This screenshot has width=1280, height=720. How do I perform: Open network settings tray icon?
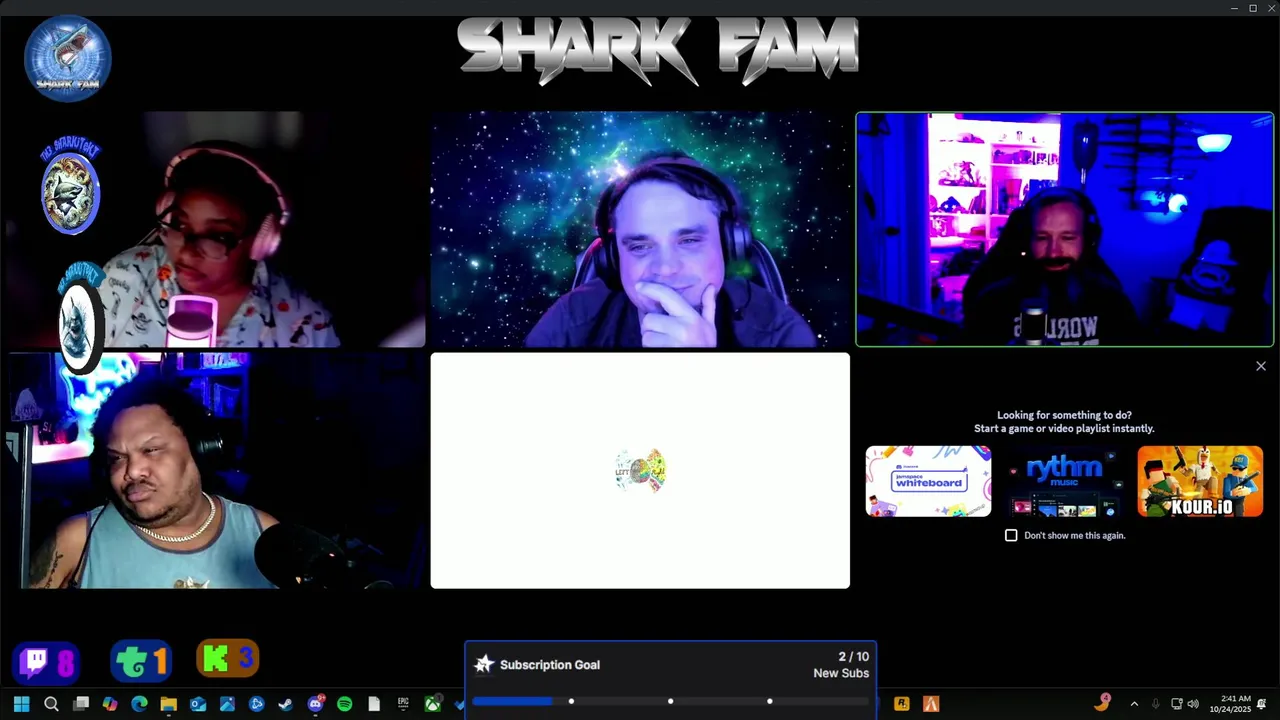[1176, 704]
